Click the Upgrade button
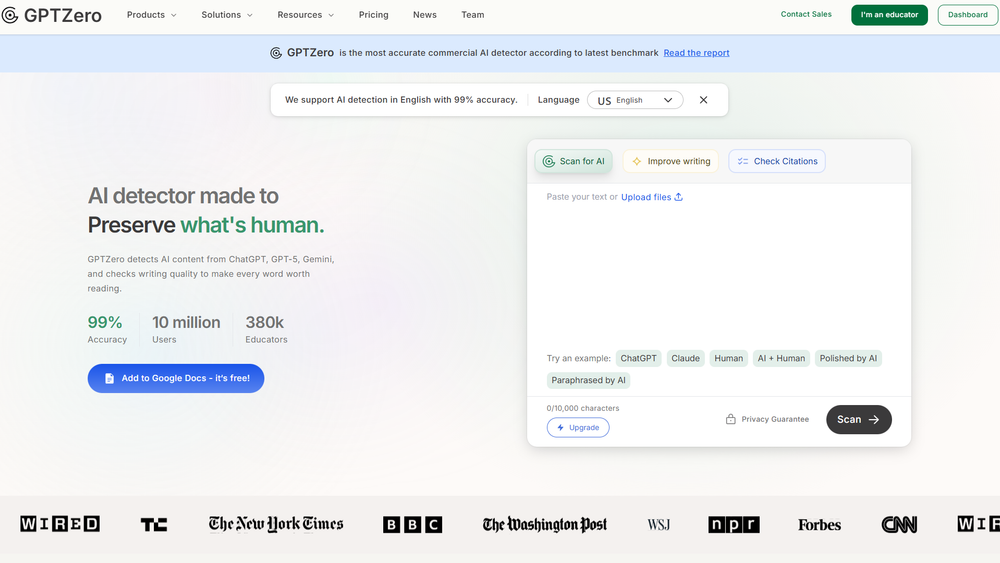 [x=578, y=427]
